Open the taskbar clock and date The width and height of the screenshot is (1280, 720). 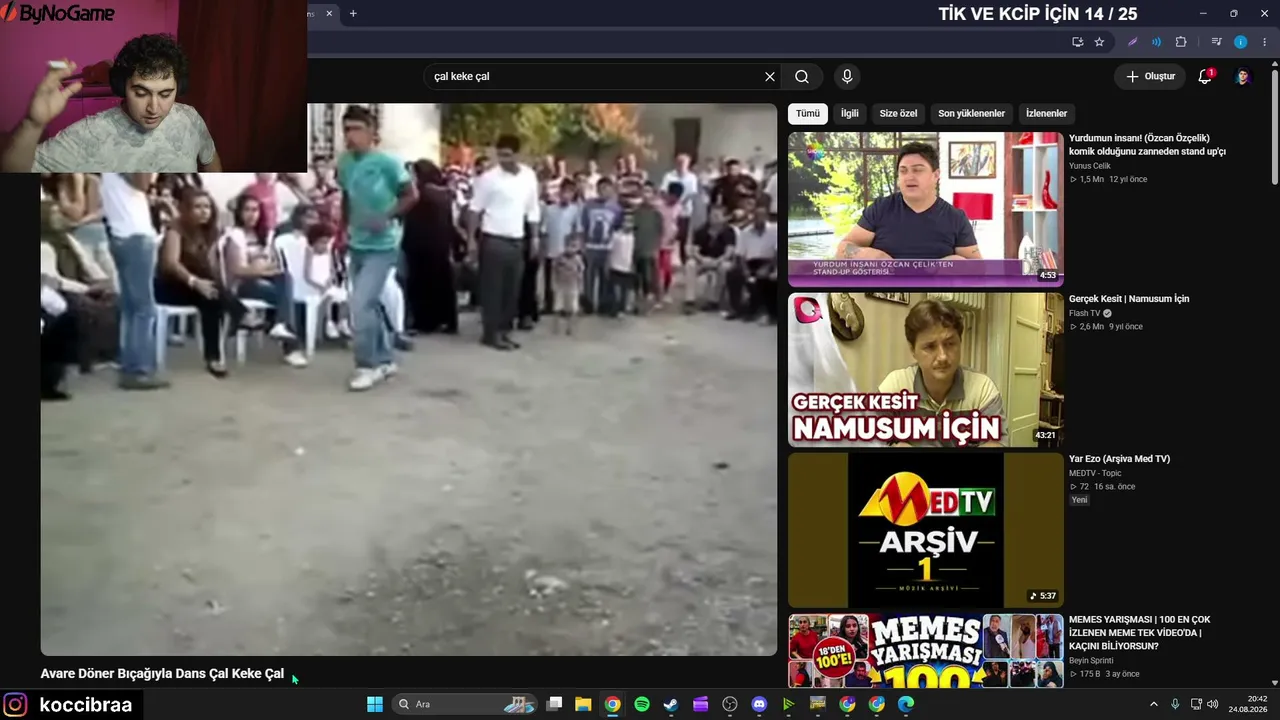(1249, 704)
